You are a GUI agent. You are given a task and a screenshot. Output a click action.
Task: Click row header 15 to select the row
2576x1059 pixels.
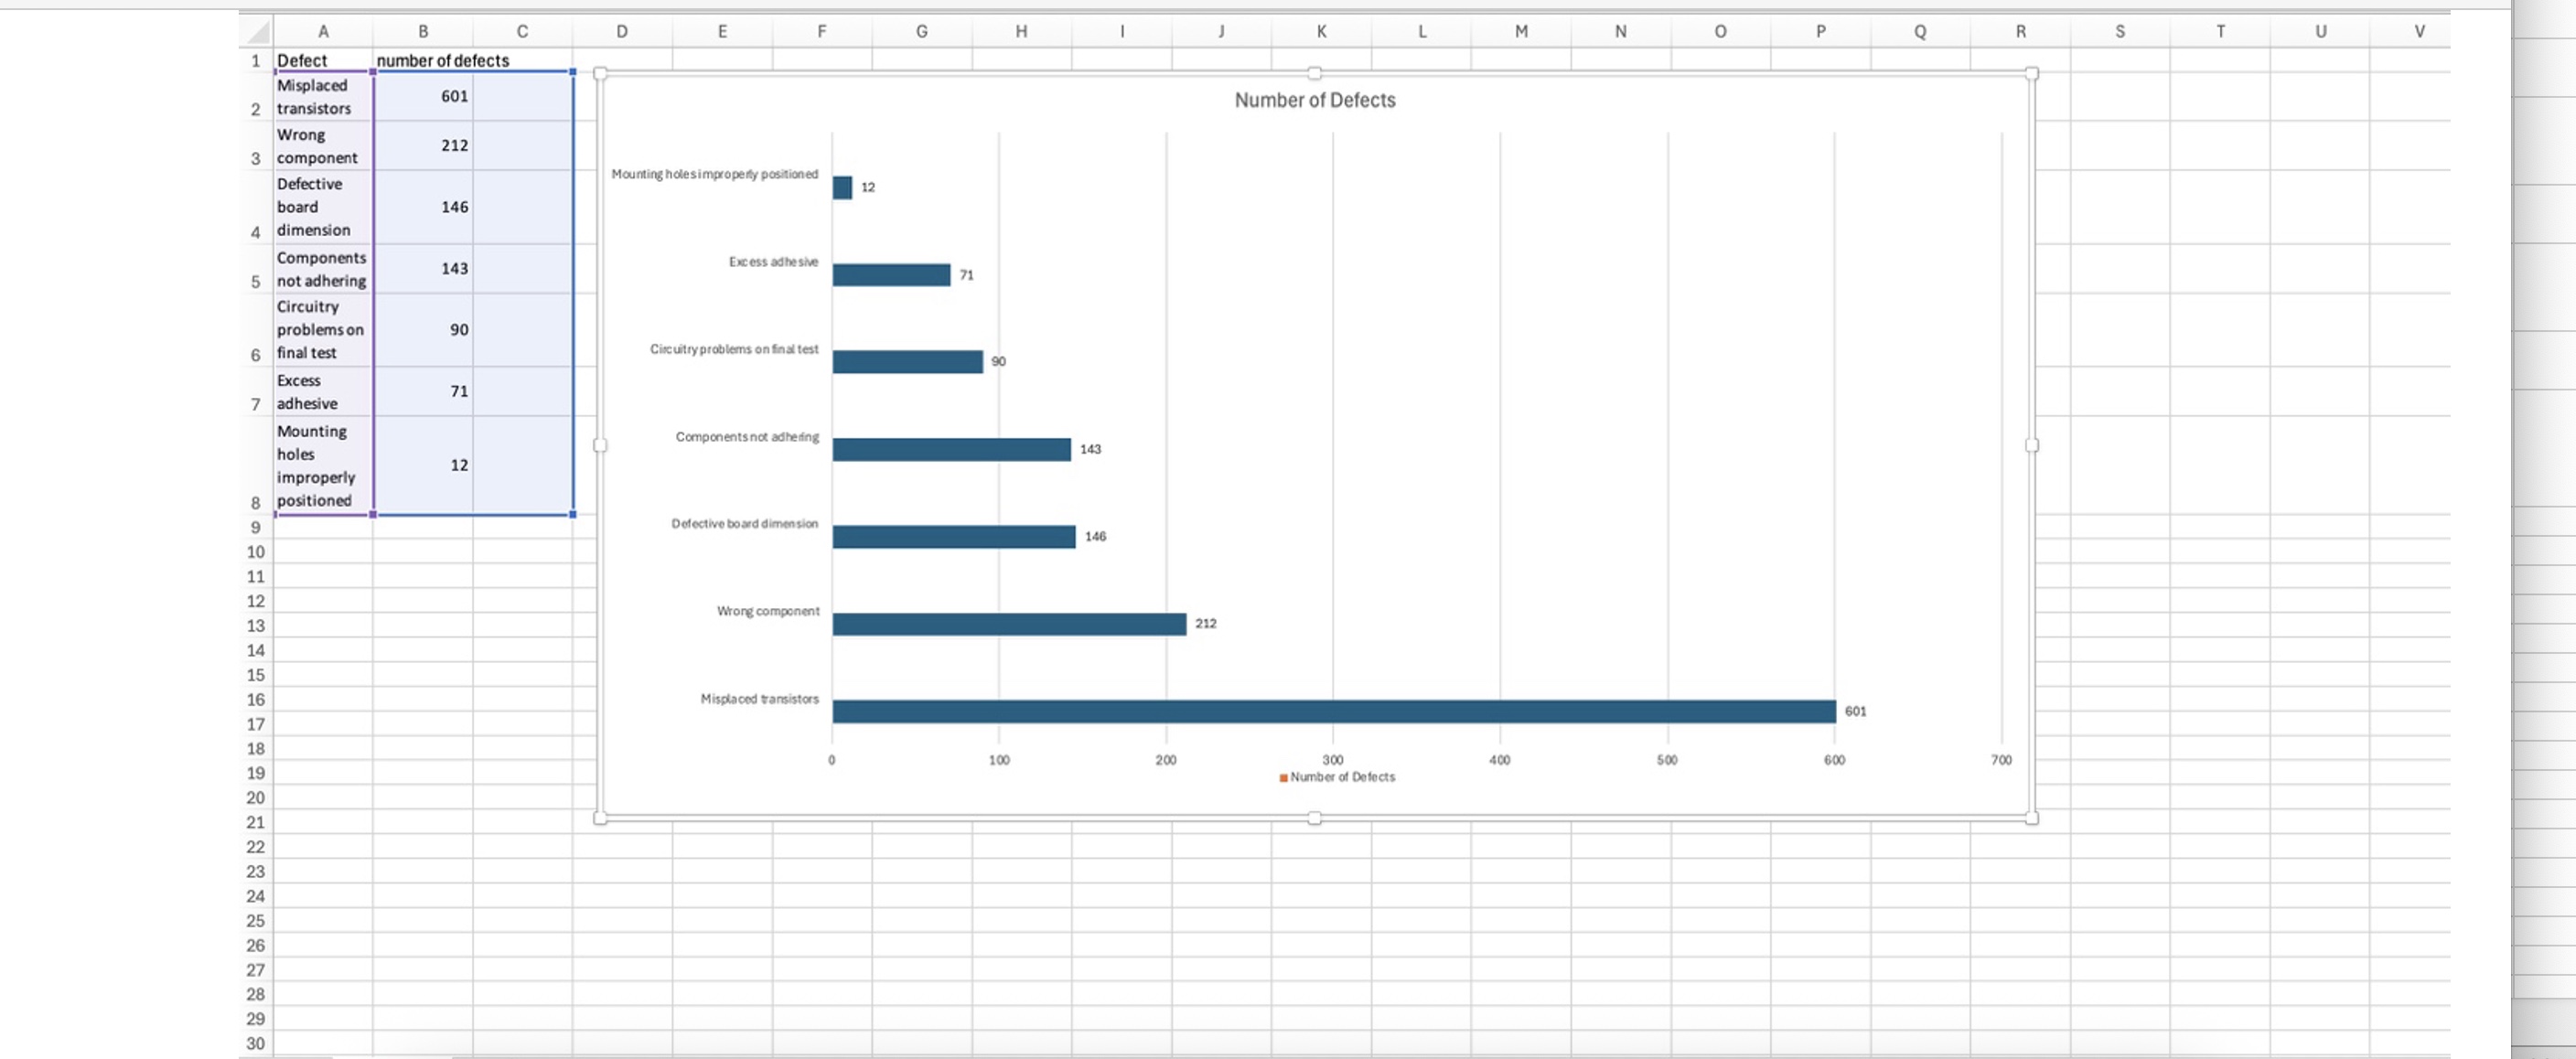[256, 675]
